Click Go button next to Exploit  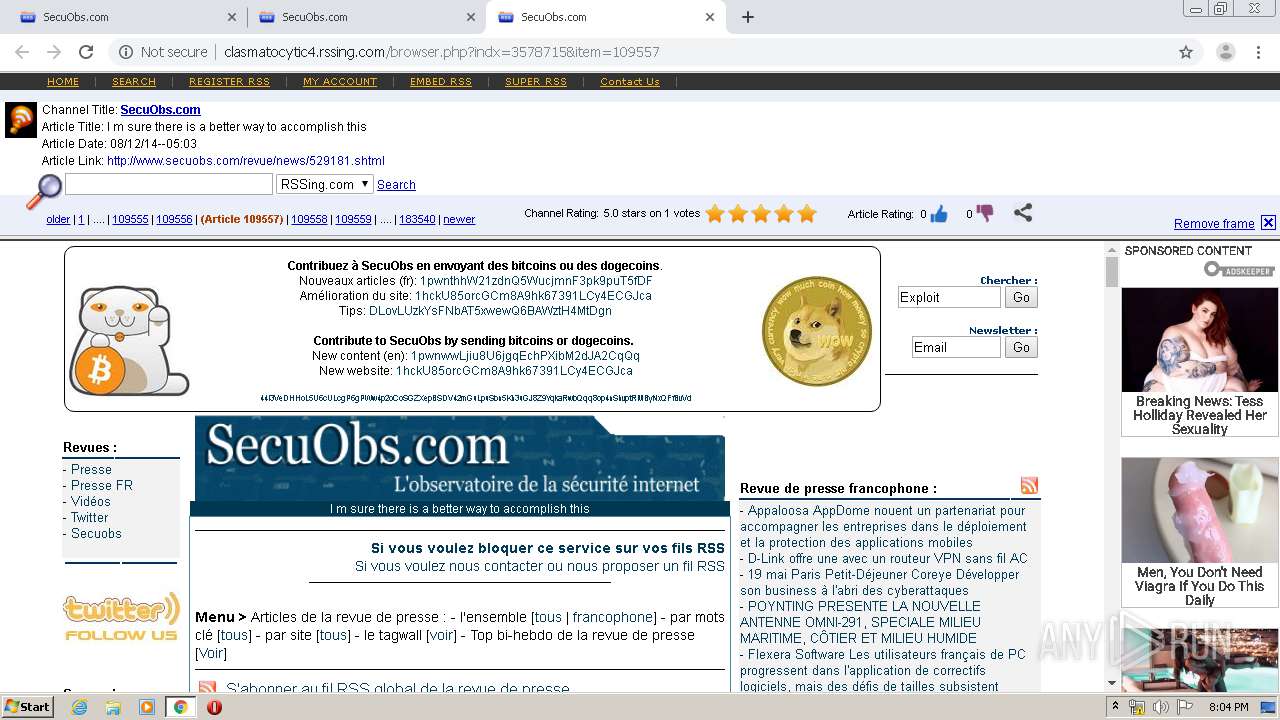coord(1021,297)
